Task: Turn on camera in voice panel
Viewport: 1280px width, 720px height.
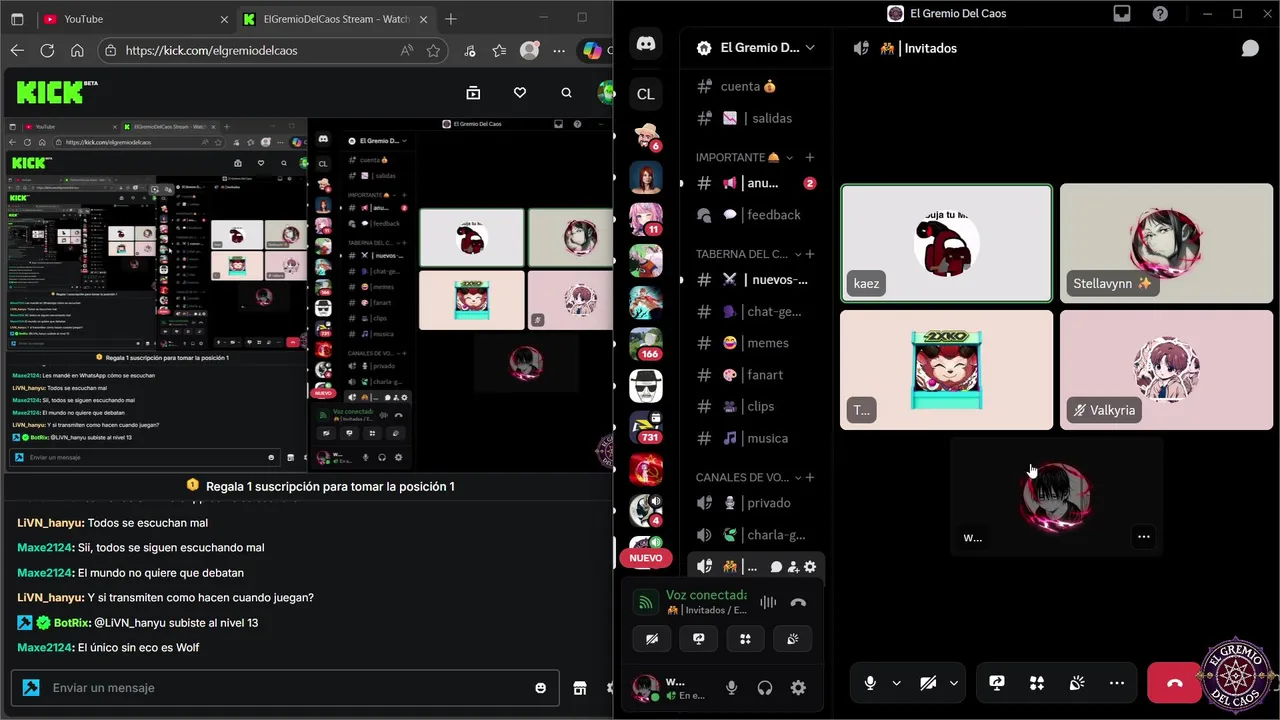Action: (x=652, y=639)
